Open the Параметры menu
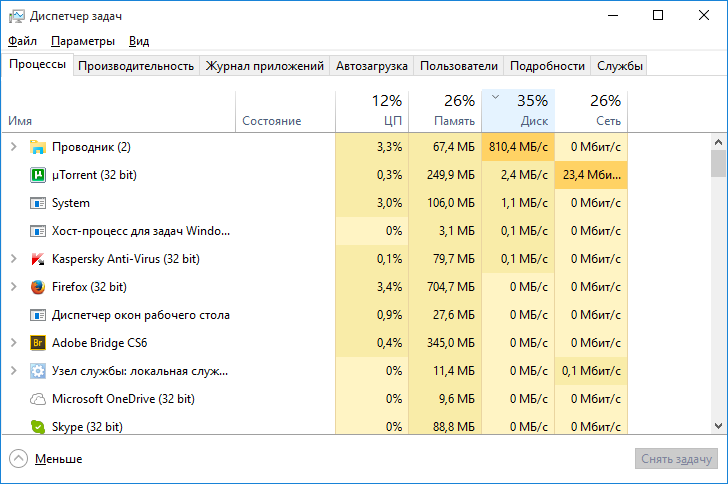The image size is (728, 484). point(83,41)
